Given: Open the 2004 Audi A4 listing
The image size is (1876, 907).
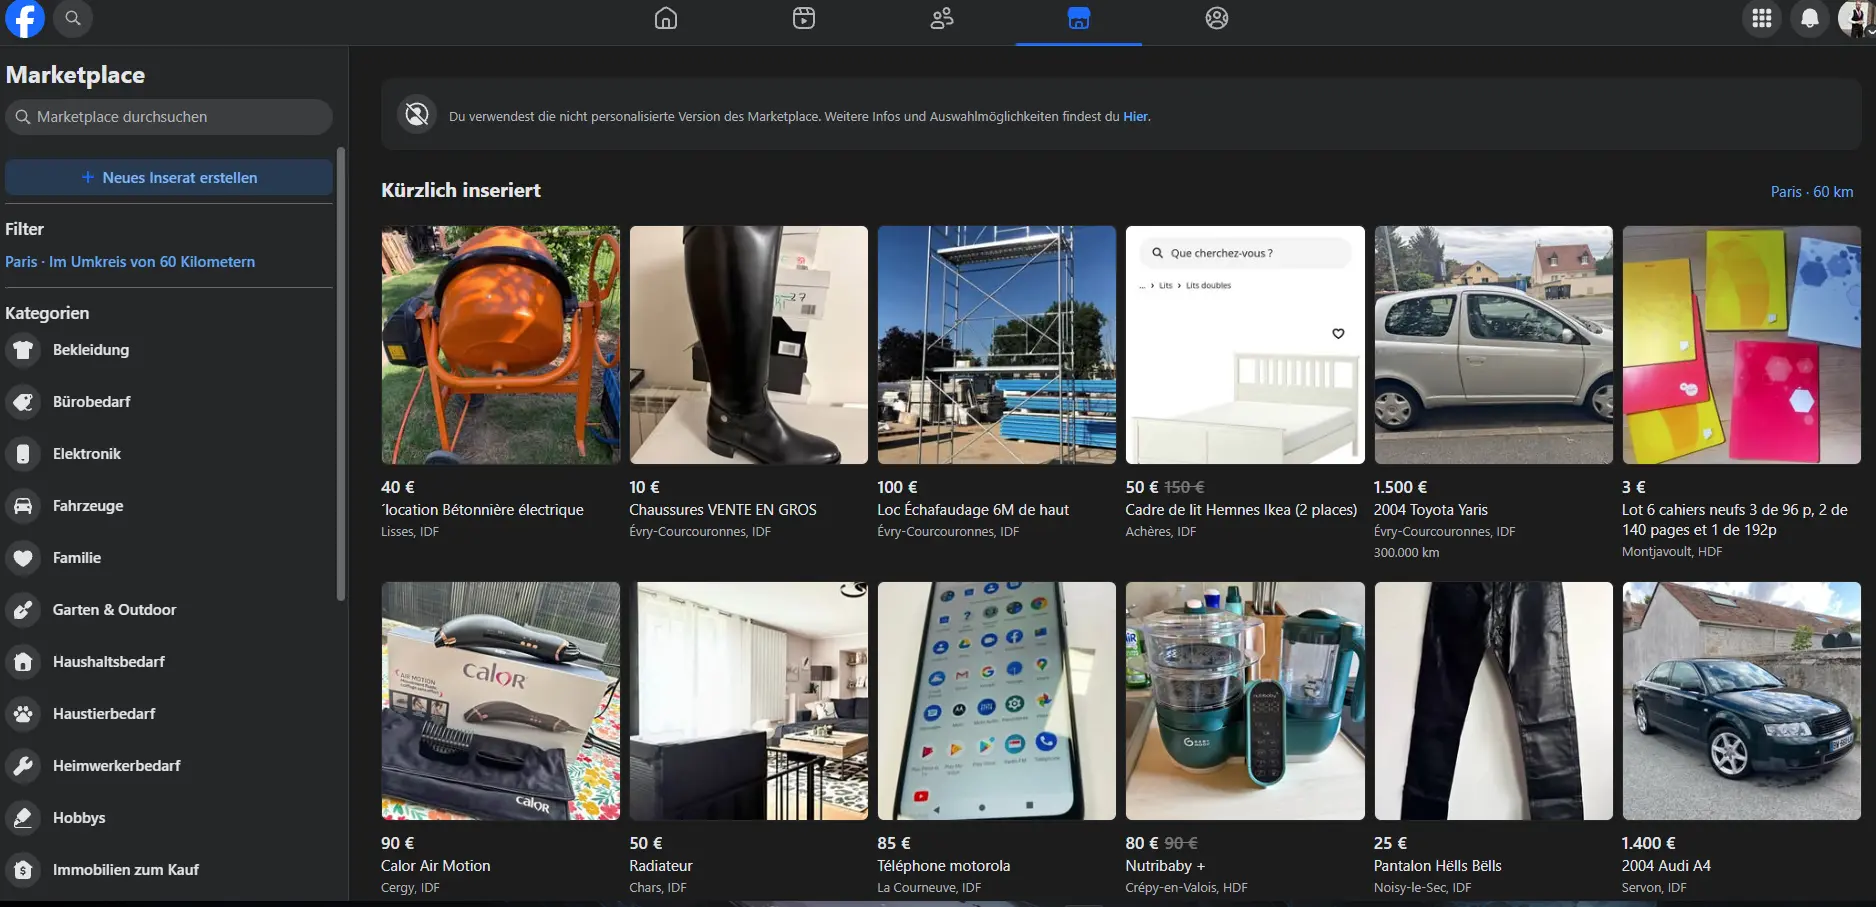Looking at the screenshot, I should (x=1741, y=739).
